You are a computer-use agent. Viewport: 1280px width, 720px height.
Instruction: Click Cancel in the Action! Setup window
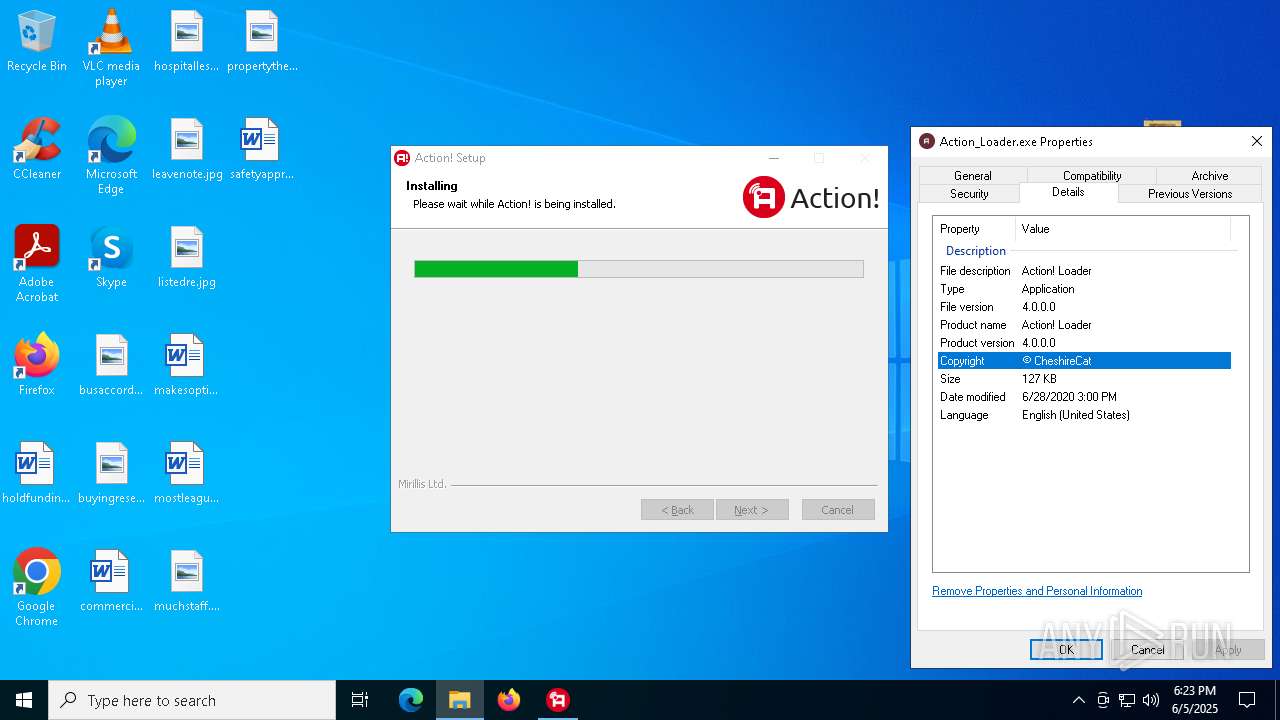(x=838, y=510)
